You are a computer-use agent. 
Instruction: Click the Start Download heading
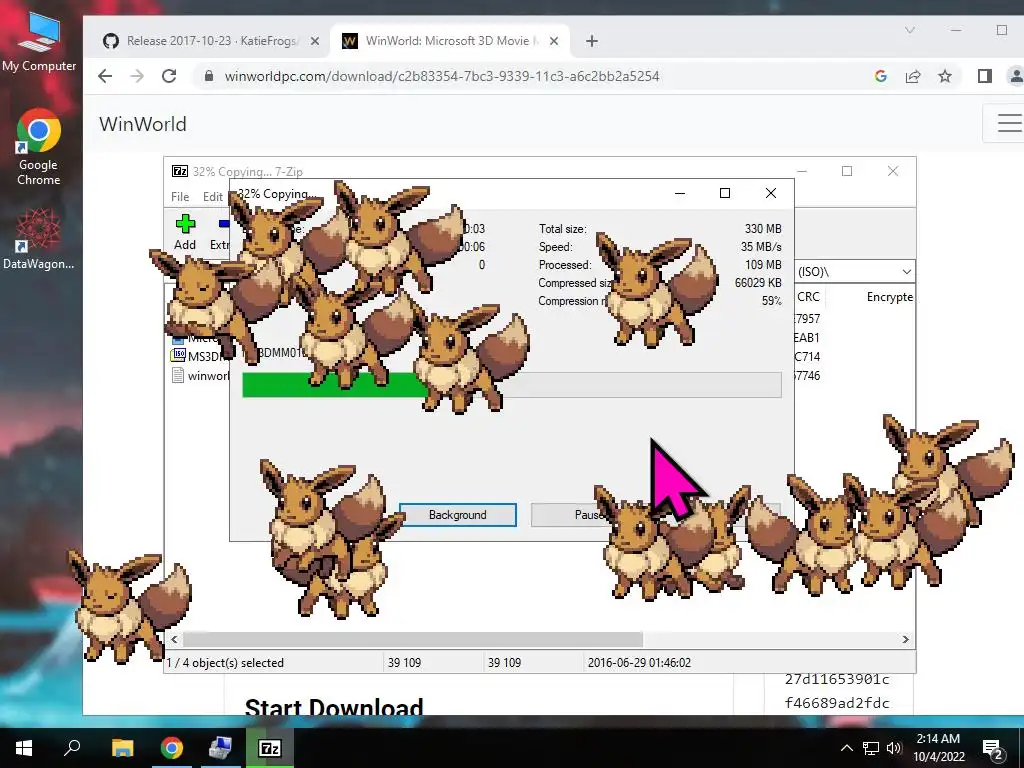click(334, 707)
